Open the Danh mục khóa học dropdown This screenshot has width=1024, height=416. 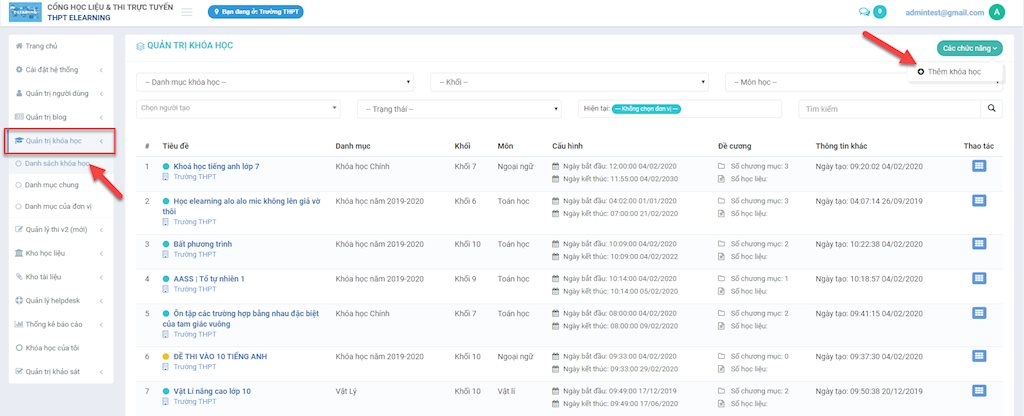point(275,81)
